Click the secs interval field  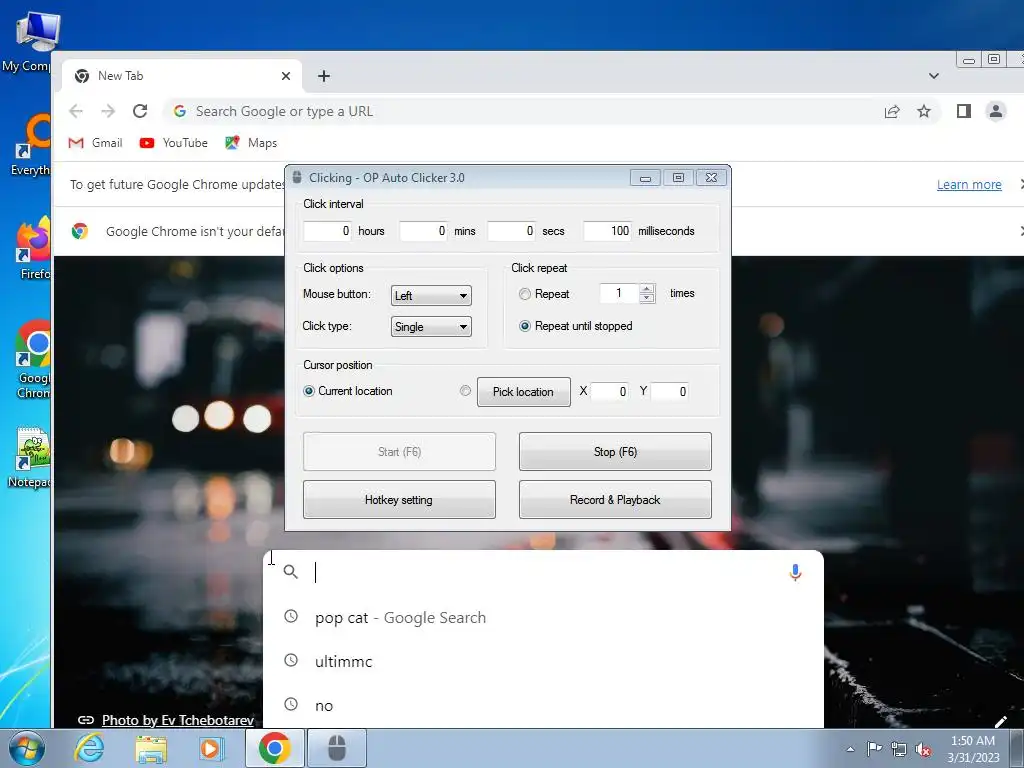511,231
